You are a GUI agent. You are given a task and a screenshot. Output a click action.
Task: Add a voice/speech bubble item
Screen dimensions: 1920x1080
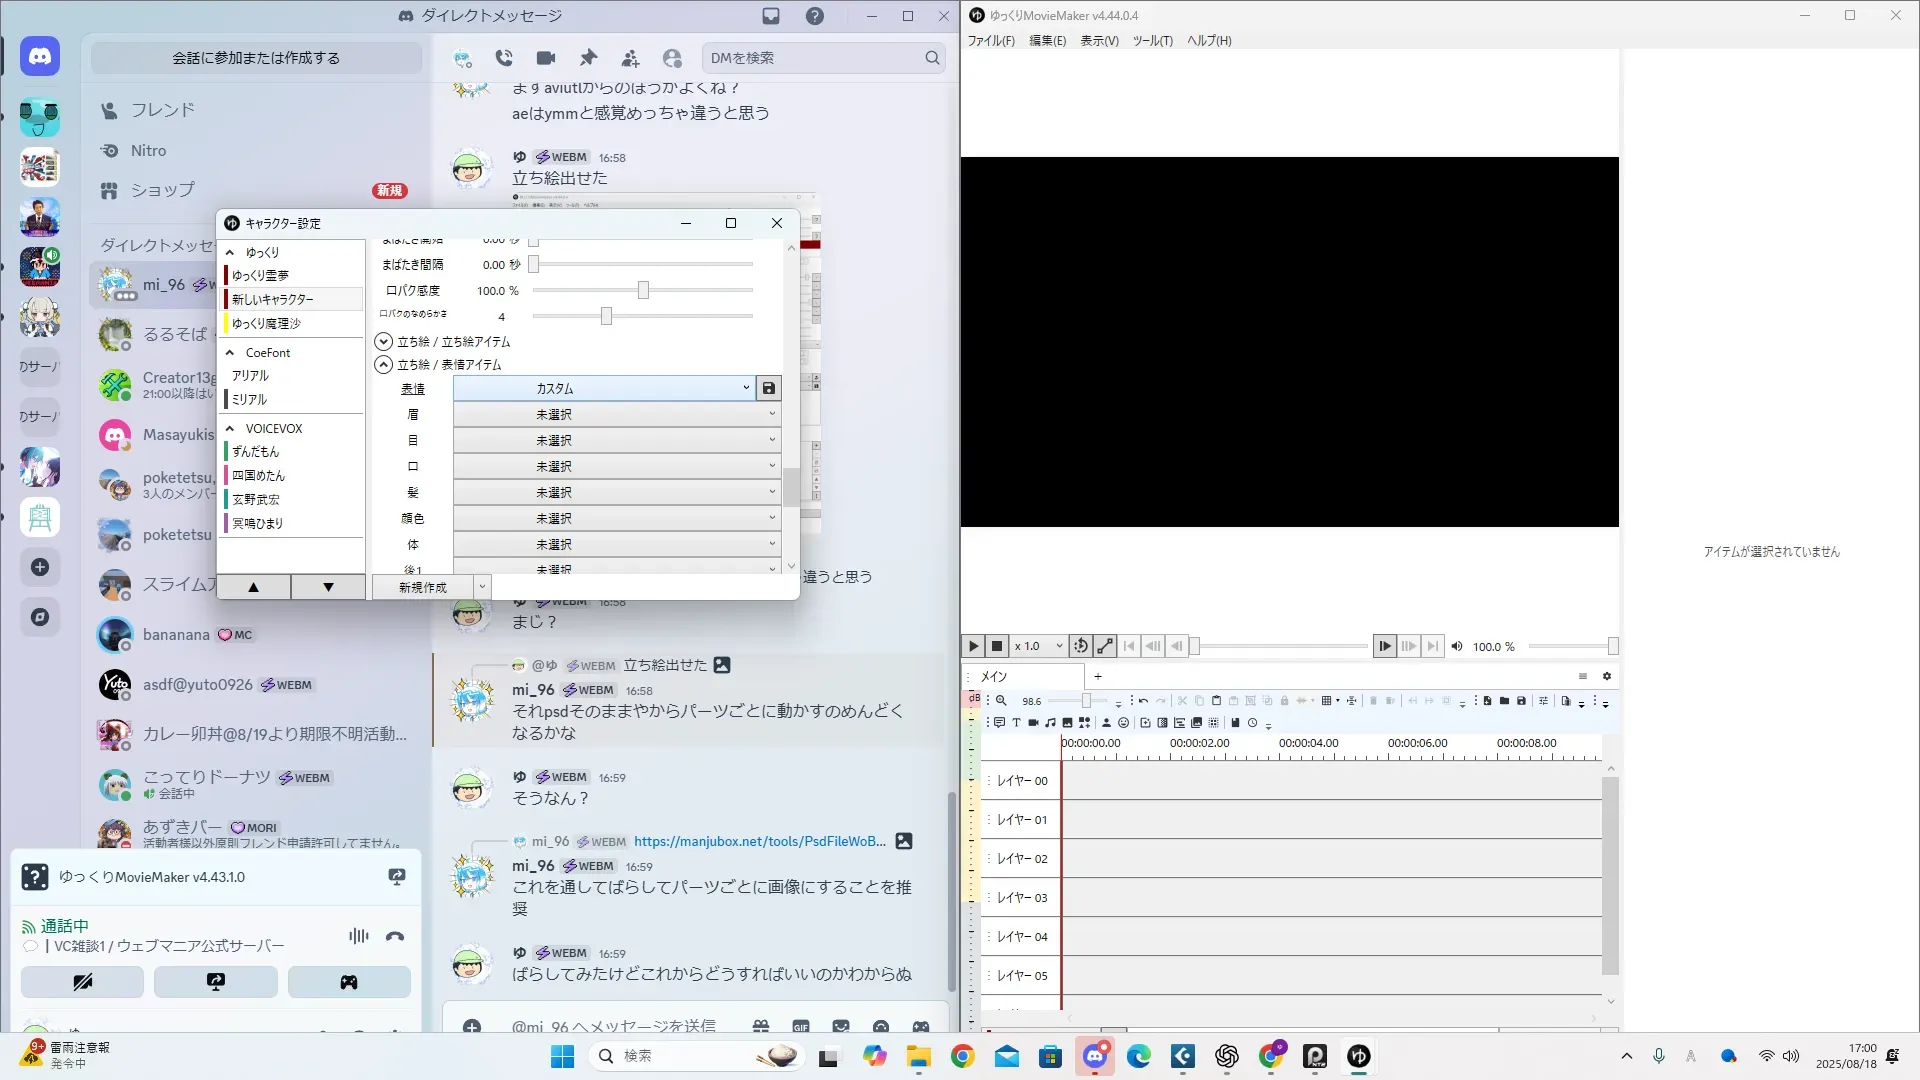point(999,722)
